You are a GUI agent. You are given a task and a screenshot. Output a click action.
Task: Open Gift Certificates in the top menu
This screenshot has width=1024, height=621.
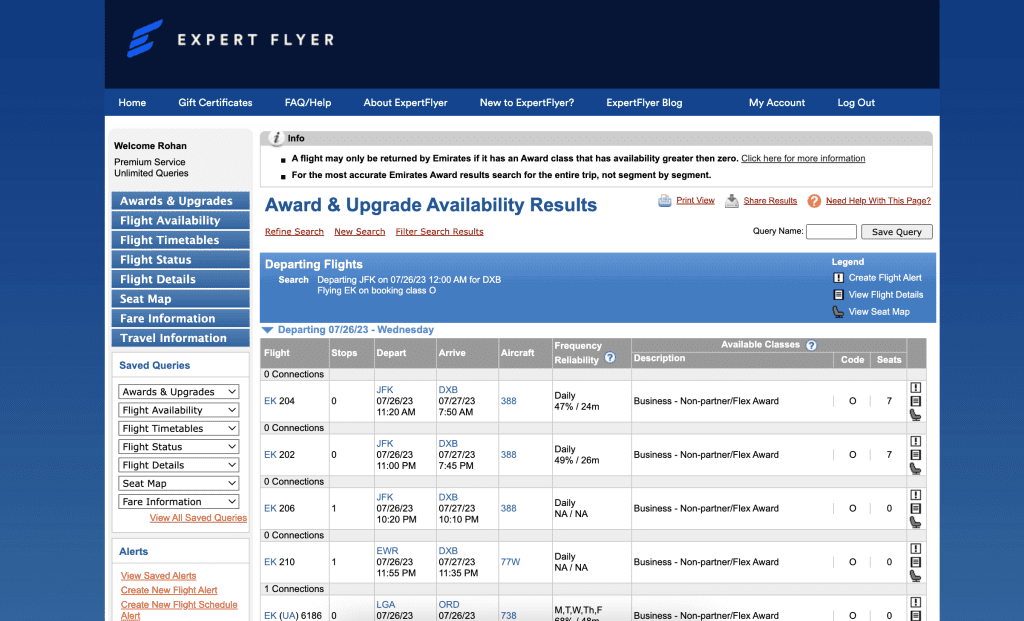point(215,103)
